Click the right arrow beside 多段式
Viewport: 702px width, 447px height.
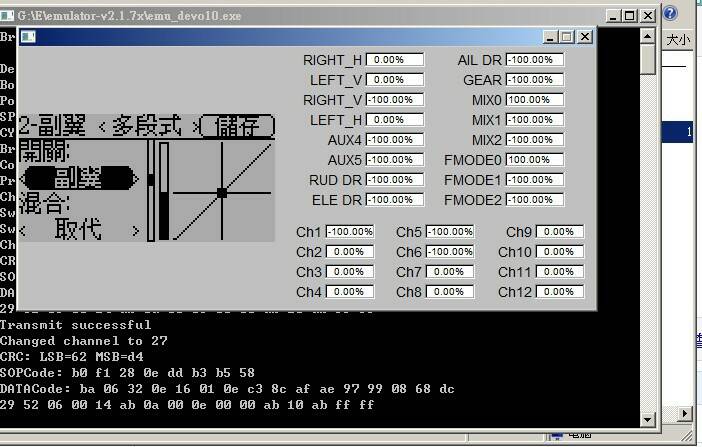click(x=196, y=127)
